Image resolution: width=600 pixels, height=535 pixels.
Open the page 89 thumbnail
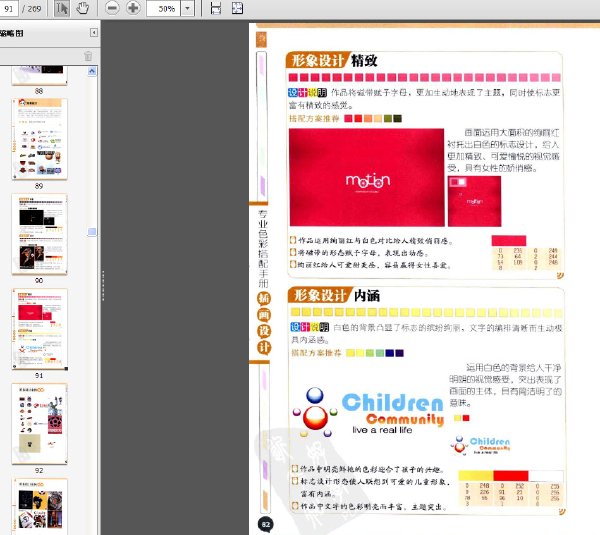[39, 139]
